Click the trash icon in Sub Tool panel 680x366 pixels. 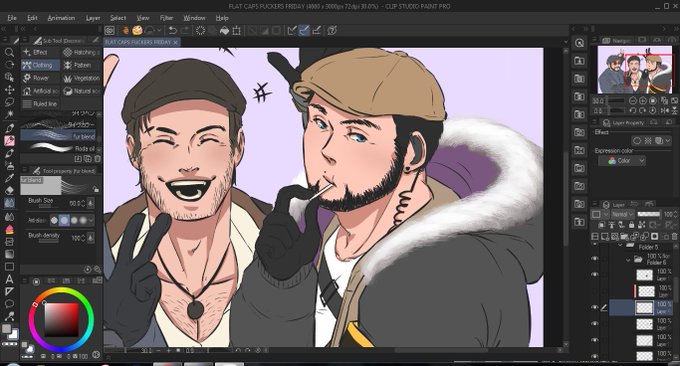(x=98, y=159)
